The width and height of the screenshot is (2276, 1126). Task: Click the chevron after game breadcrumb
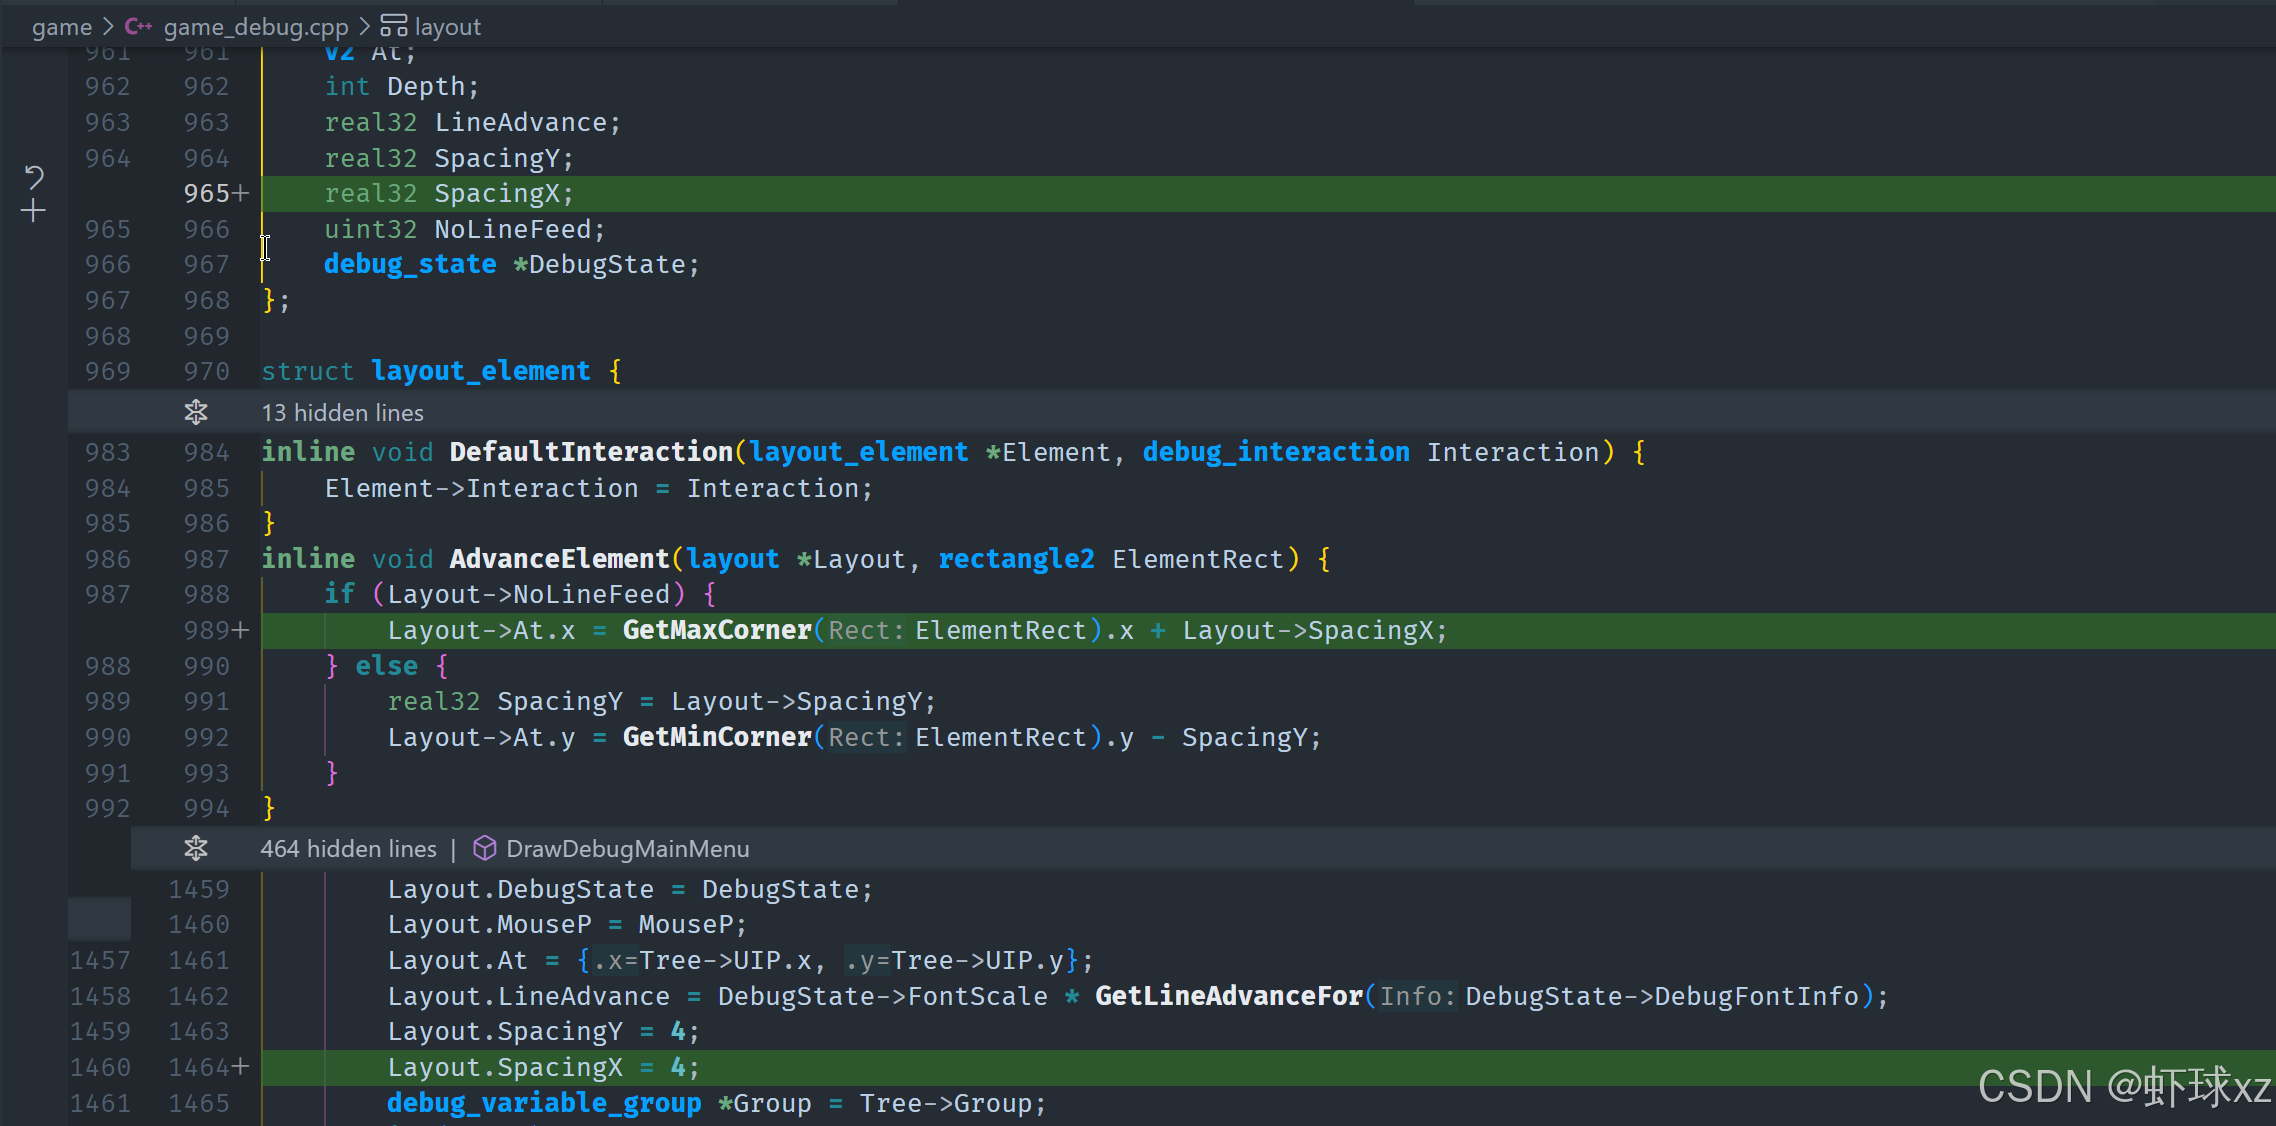coord(108,27)
